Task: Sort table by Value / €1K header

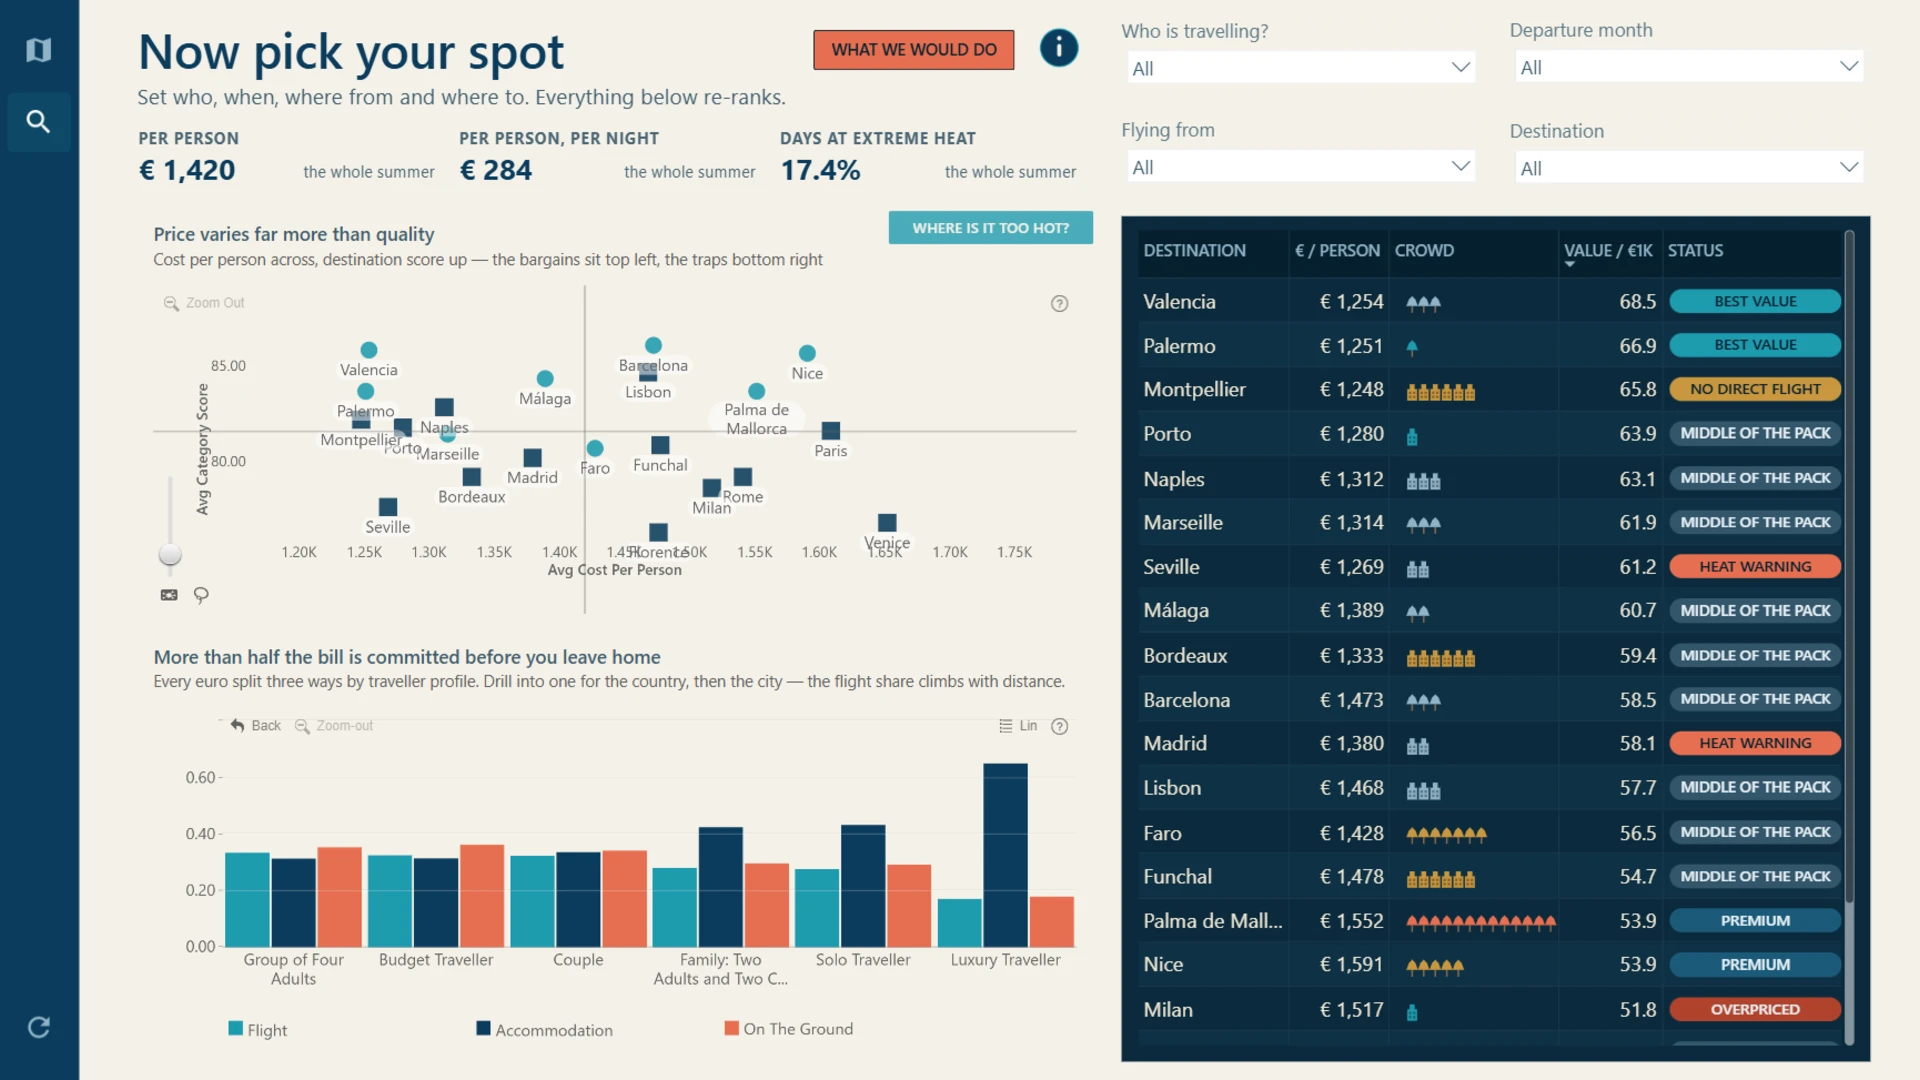Action: coord(1608,250)
